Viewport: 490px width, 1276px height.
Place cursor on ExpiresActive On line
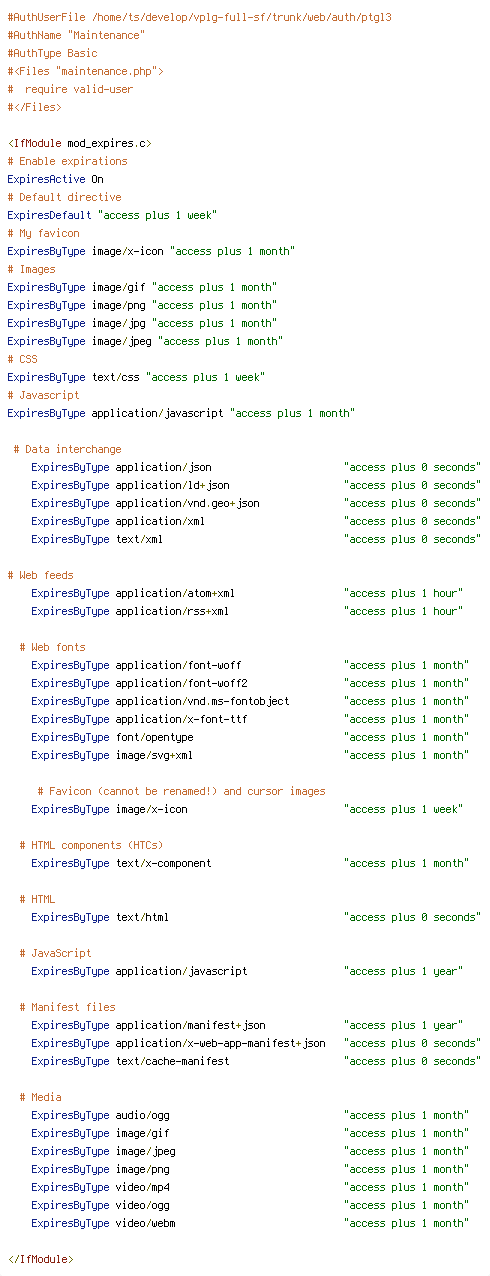click(x=55, y=180)
